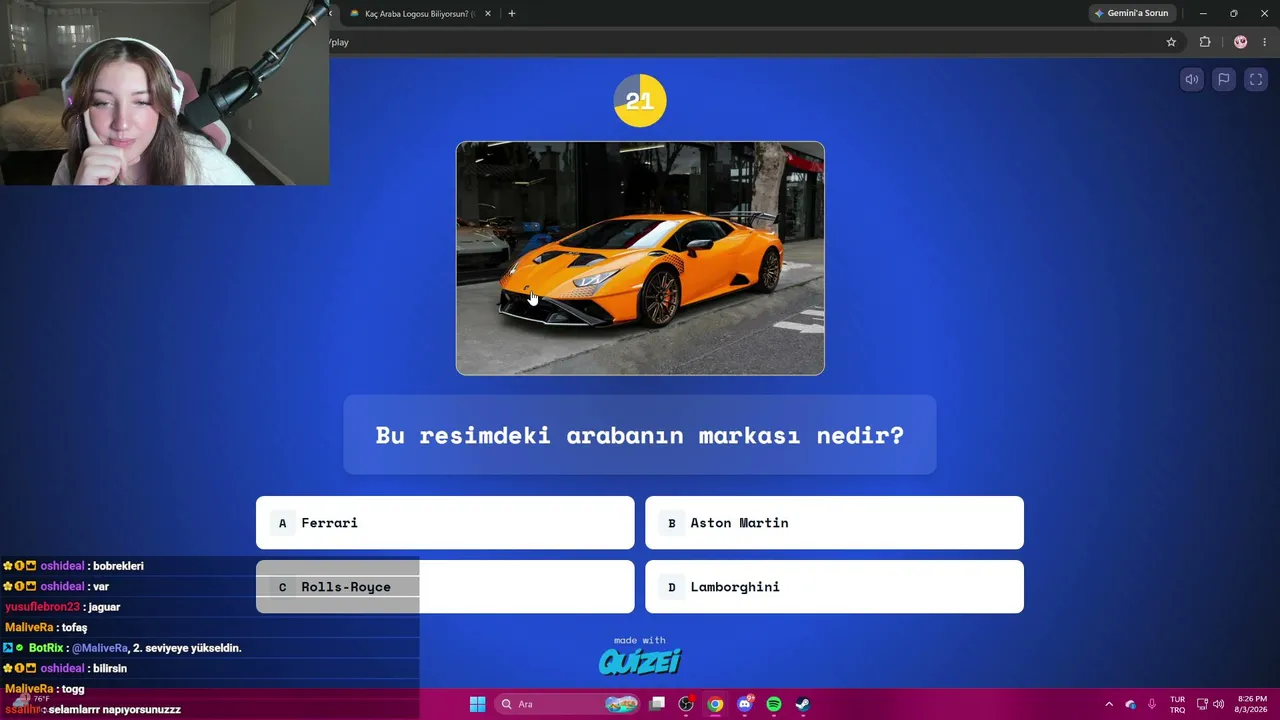Open Steam from the taskbar
Image resolution: width=1280 pixels, height=720 pixels.
click(803, 704)
